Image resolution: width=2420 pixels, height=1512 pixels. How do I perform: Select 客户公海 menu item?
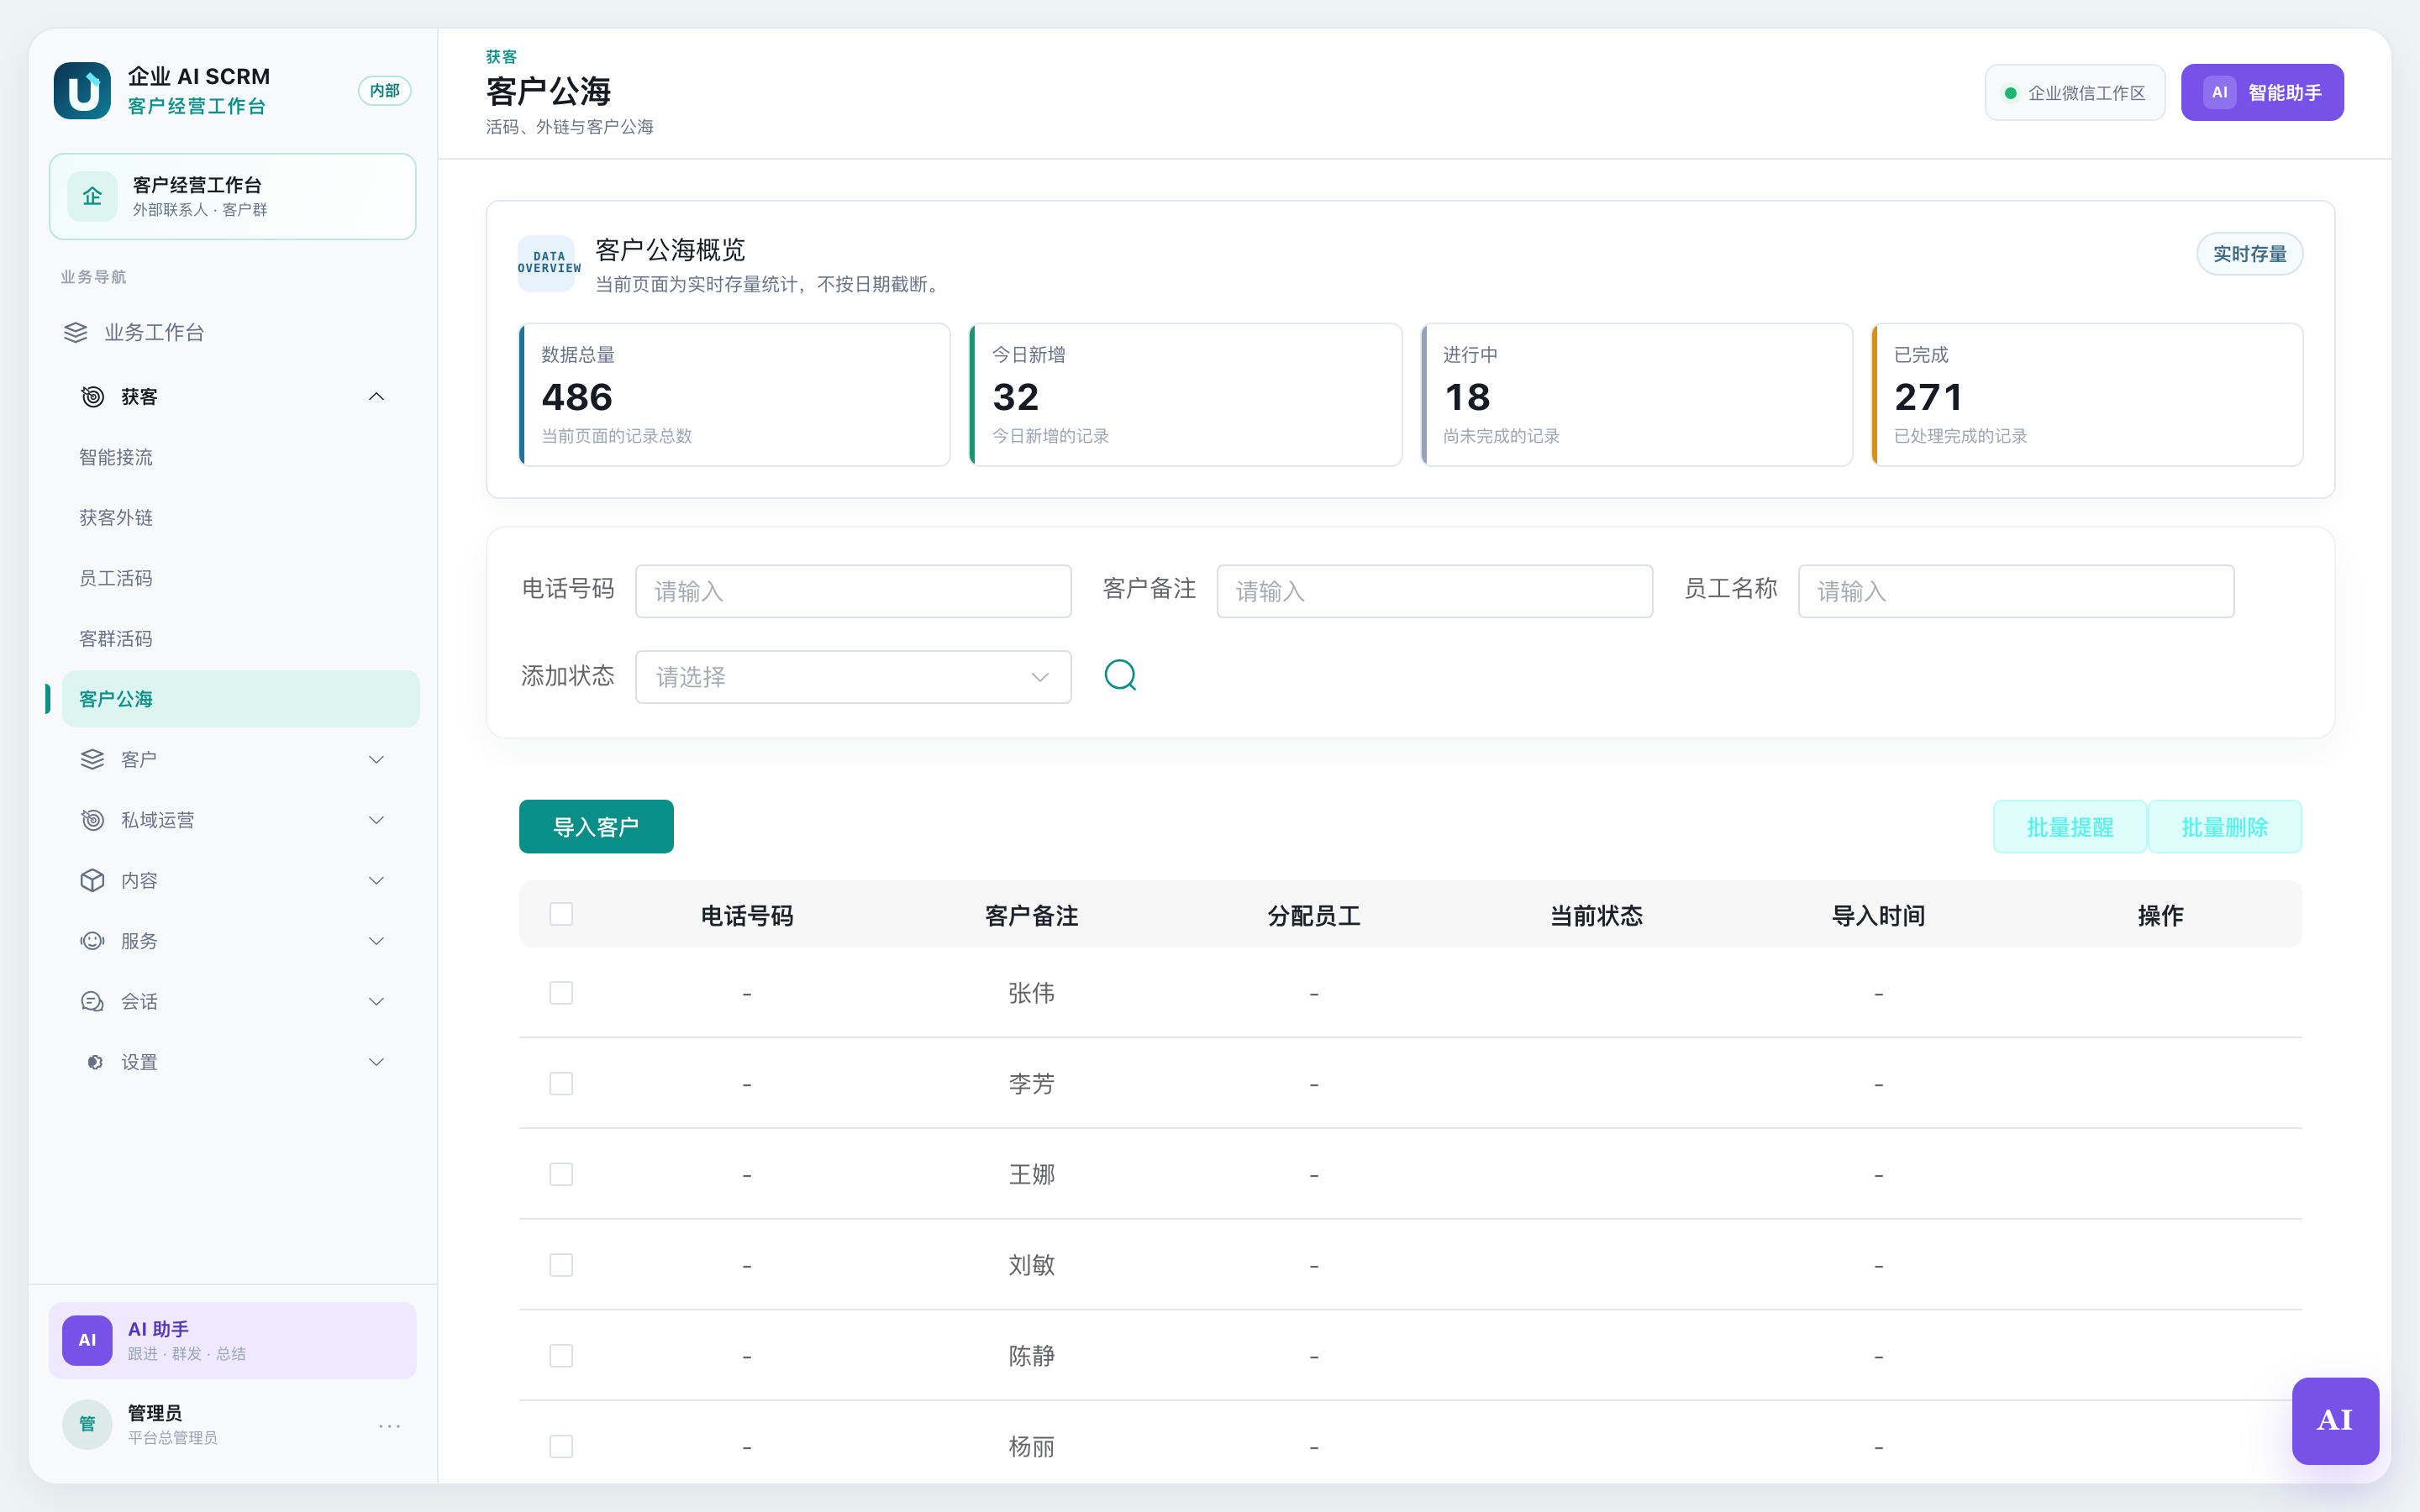pos(240,699)
